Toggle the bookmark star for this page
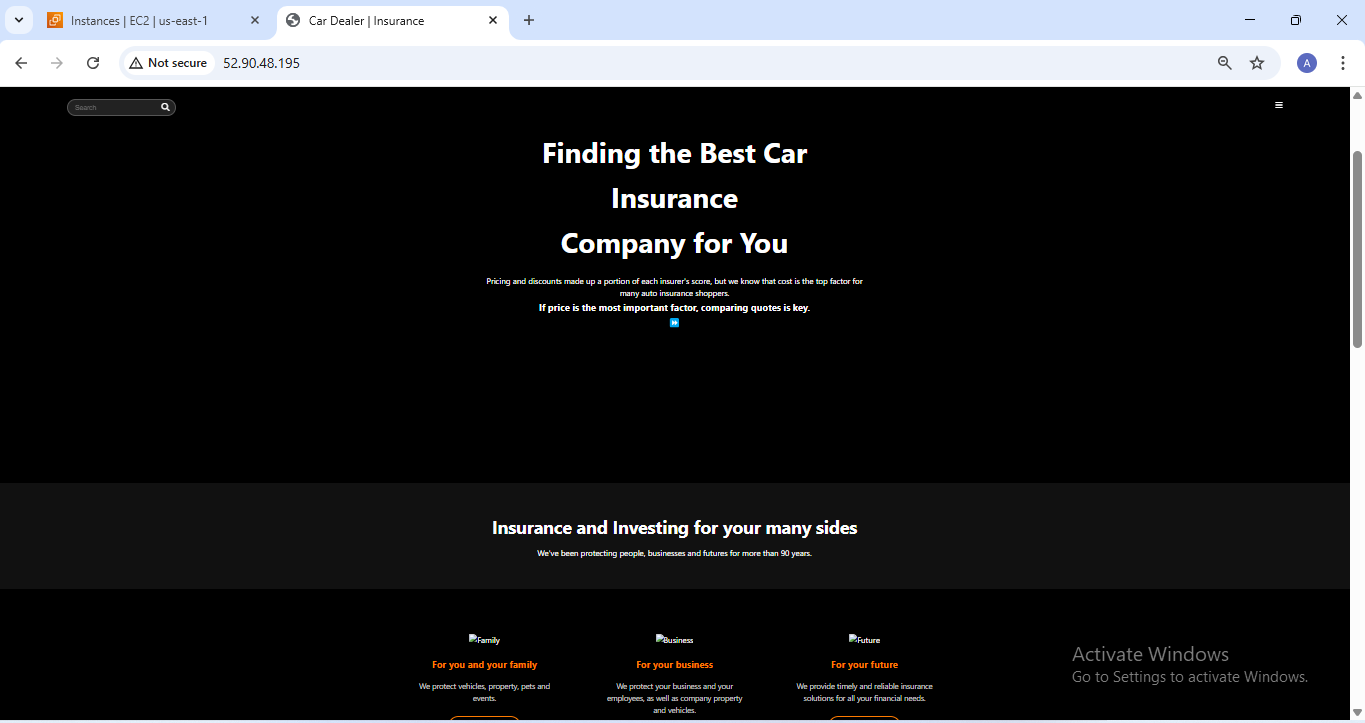The width and height of the screenshot is (1365, 723). click(x=1257, y=62)
